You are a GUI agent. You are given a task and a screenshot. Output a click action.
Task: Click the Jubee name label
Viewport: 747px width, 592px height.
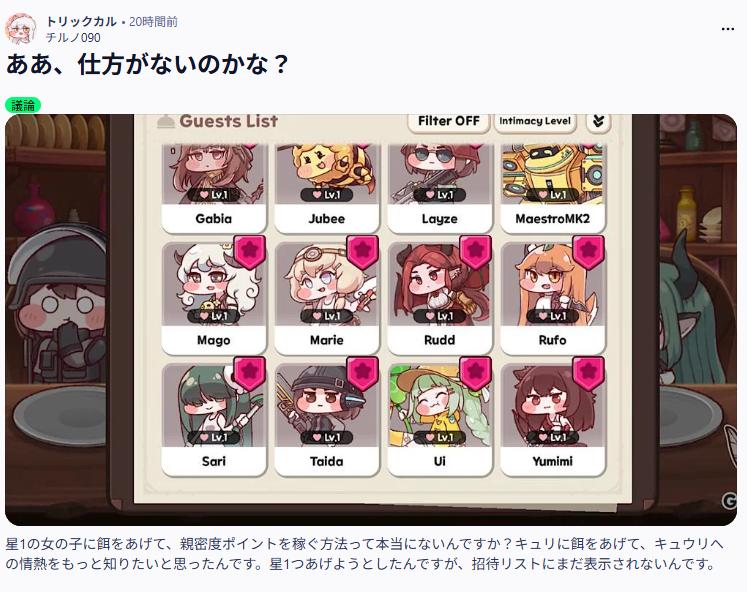[x=326, y=219]
